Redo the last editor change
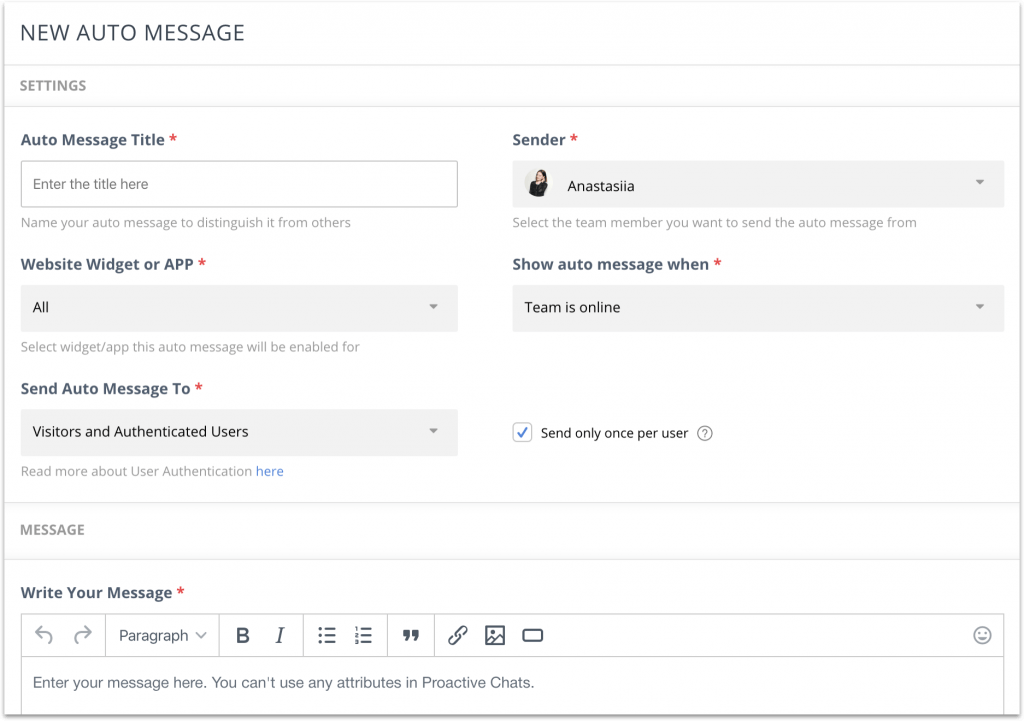Screen dimensions: 1024x721 [x=82, y=635]
